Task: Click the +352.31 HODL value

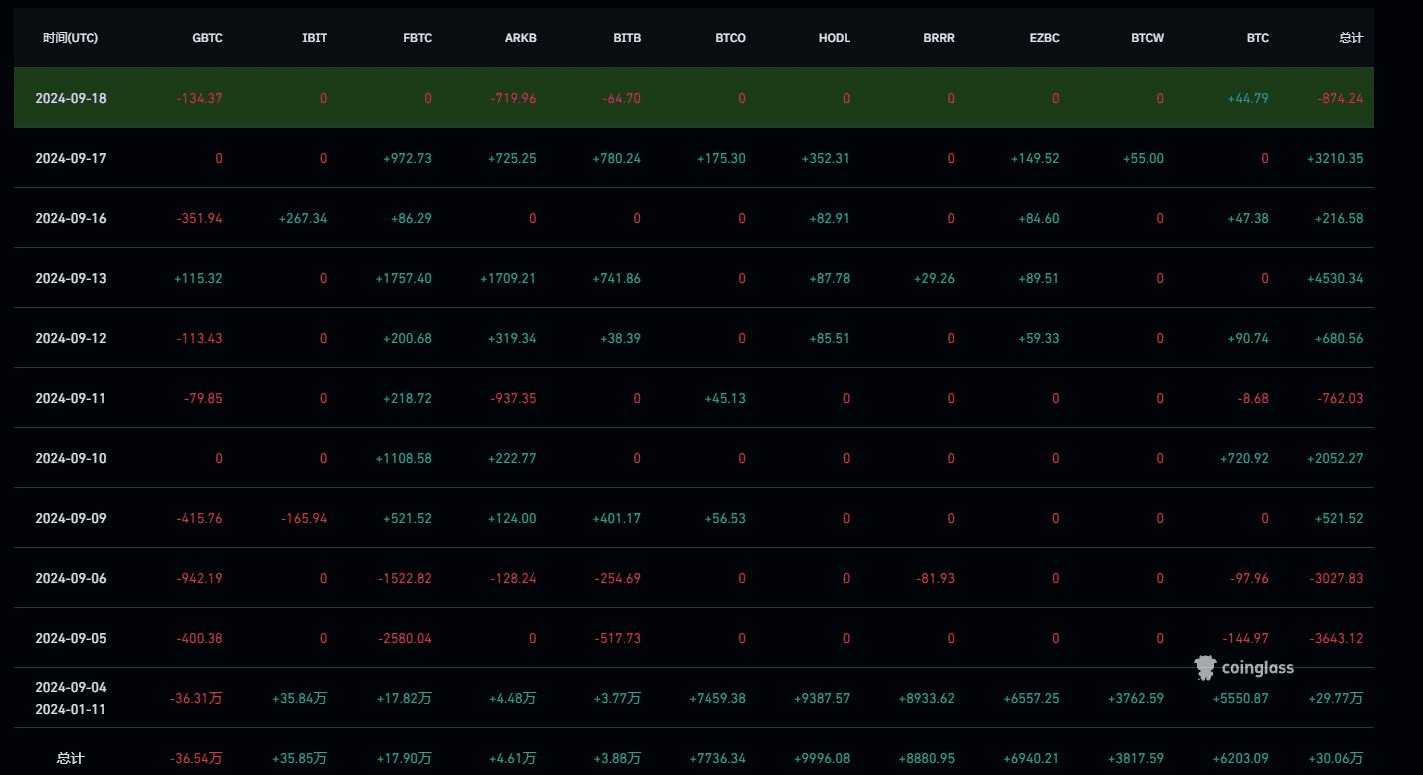Action: (826, 158)
